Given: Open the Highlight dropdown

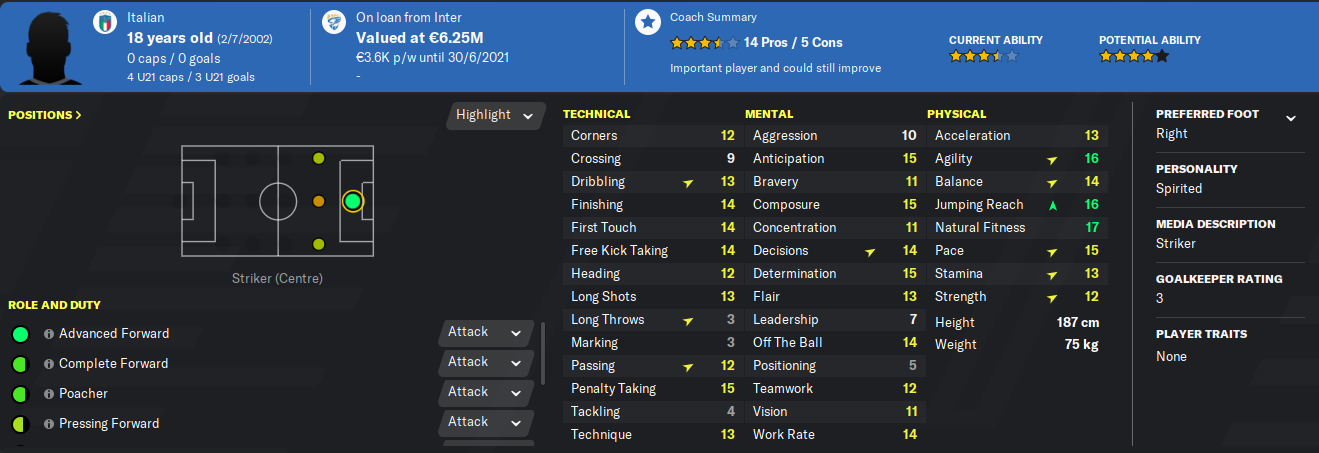Looking at the screenshot, I should coord(495,115).
